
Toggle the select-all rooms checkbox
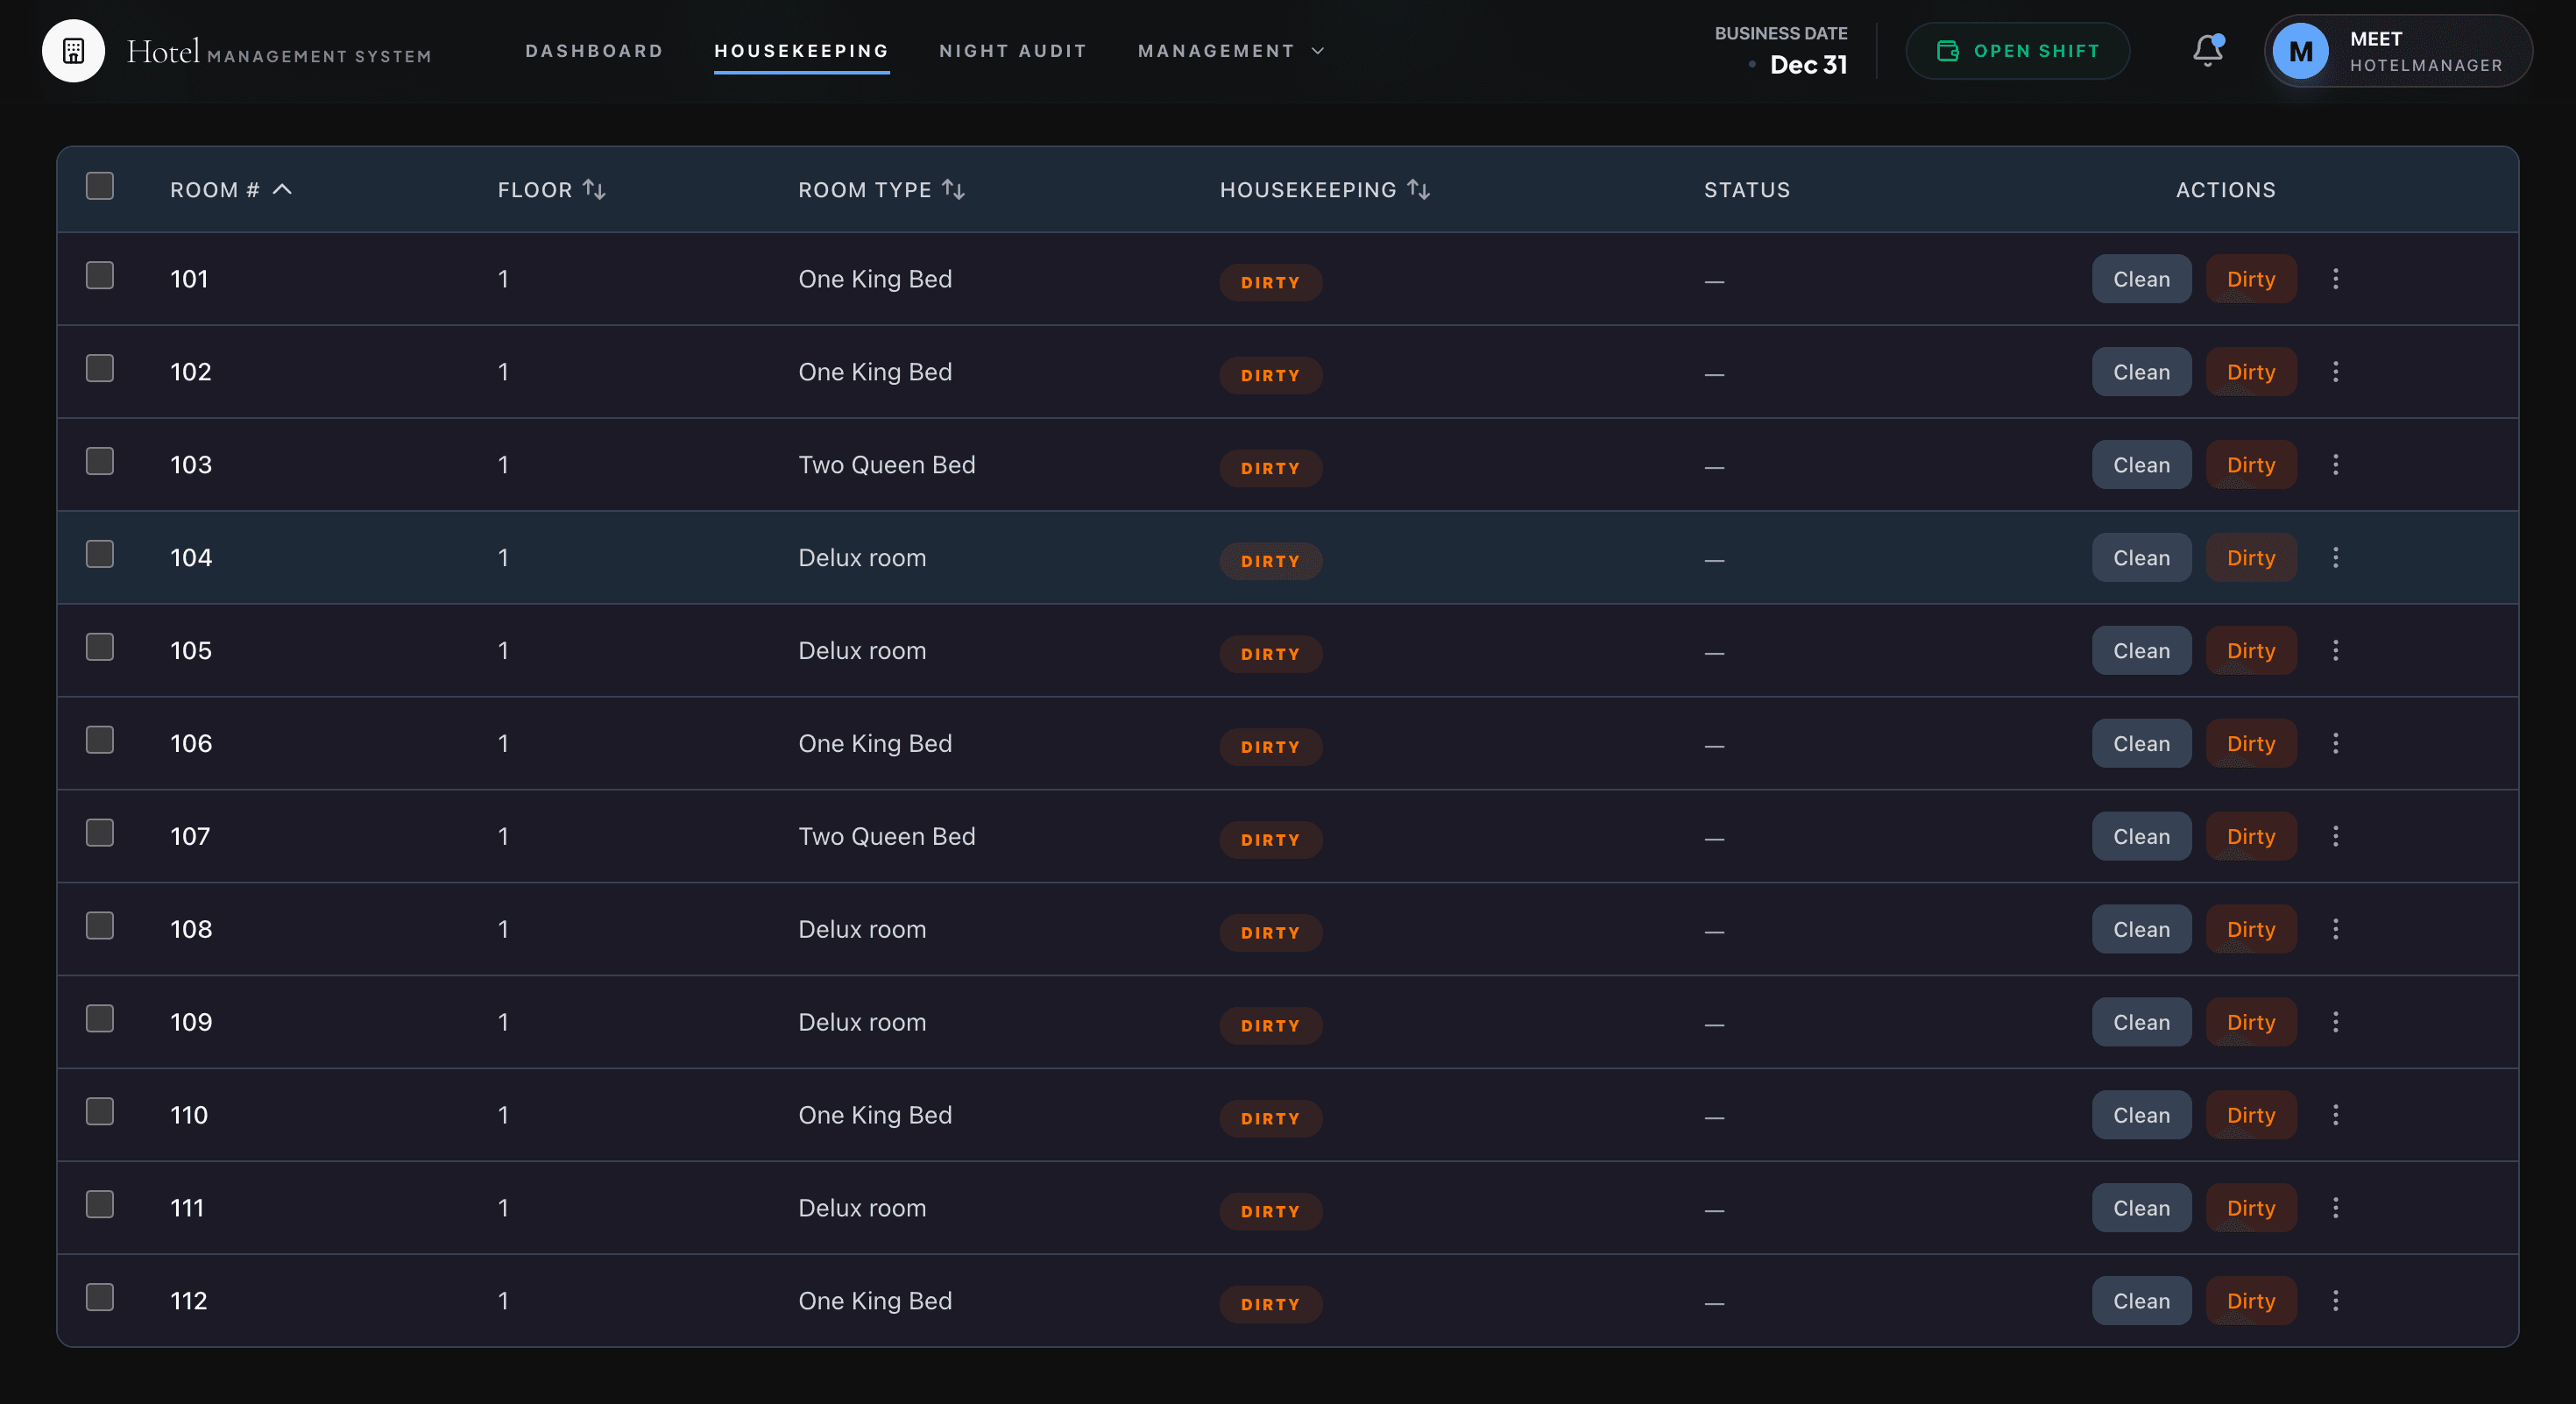100,186
